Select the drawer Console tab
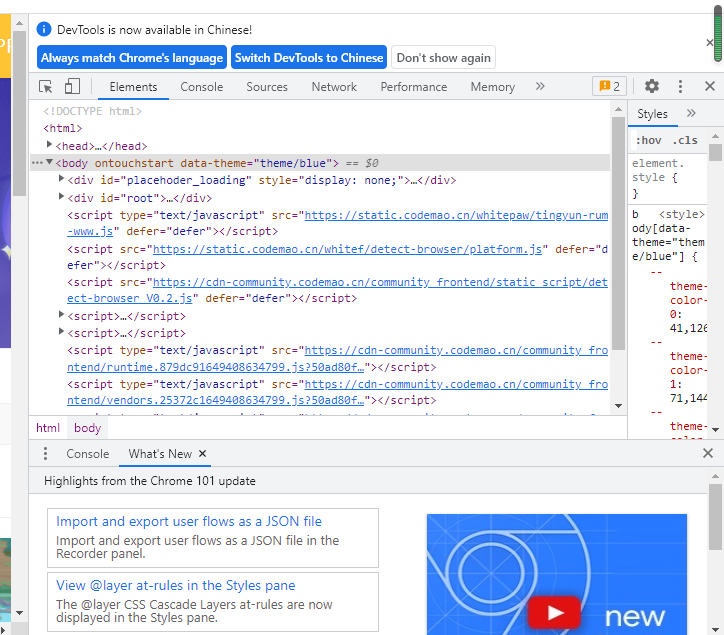This screenshot has width=724, height=635. coord(88,454)
